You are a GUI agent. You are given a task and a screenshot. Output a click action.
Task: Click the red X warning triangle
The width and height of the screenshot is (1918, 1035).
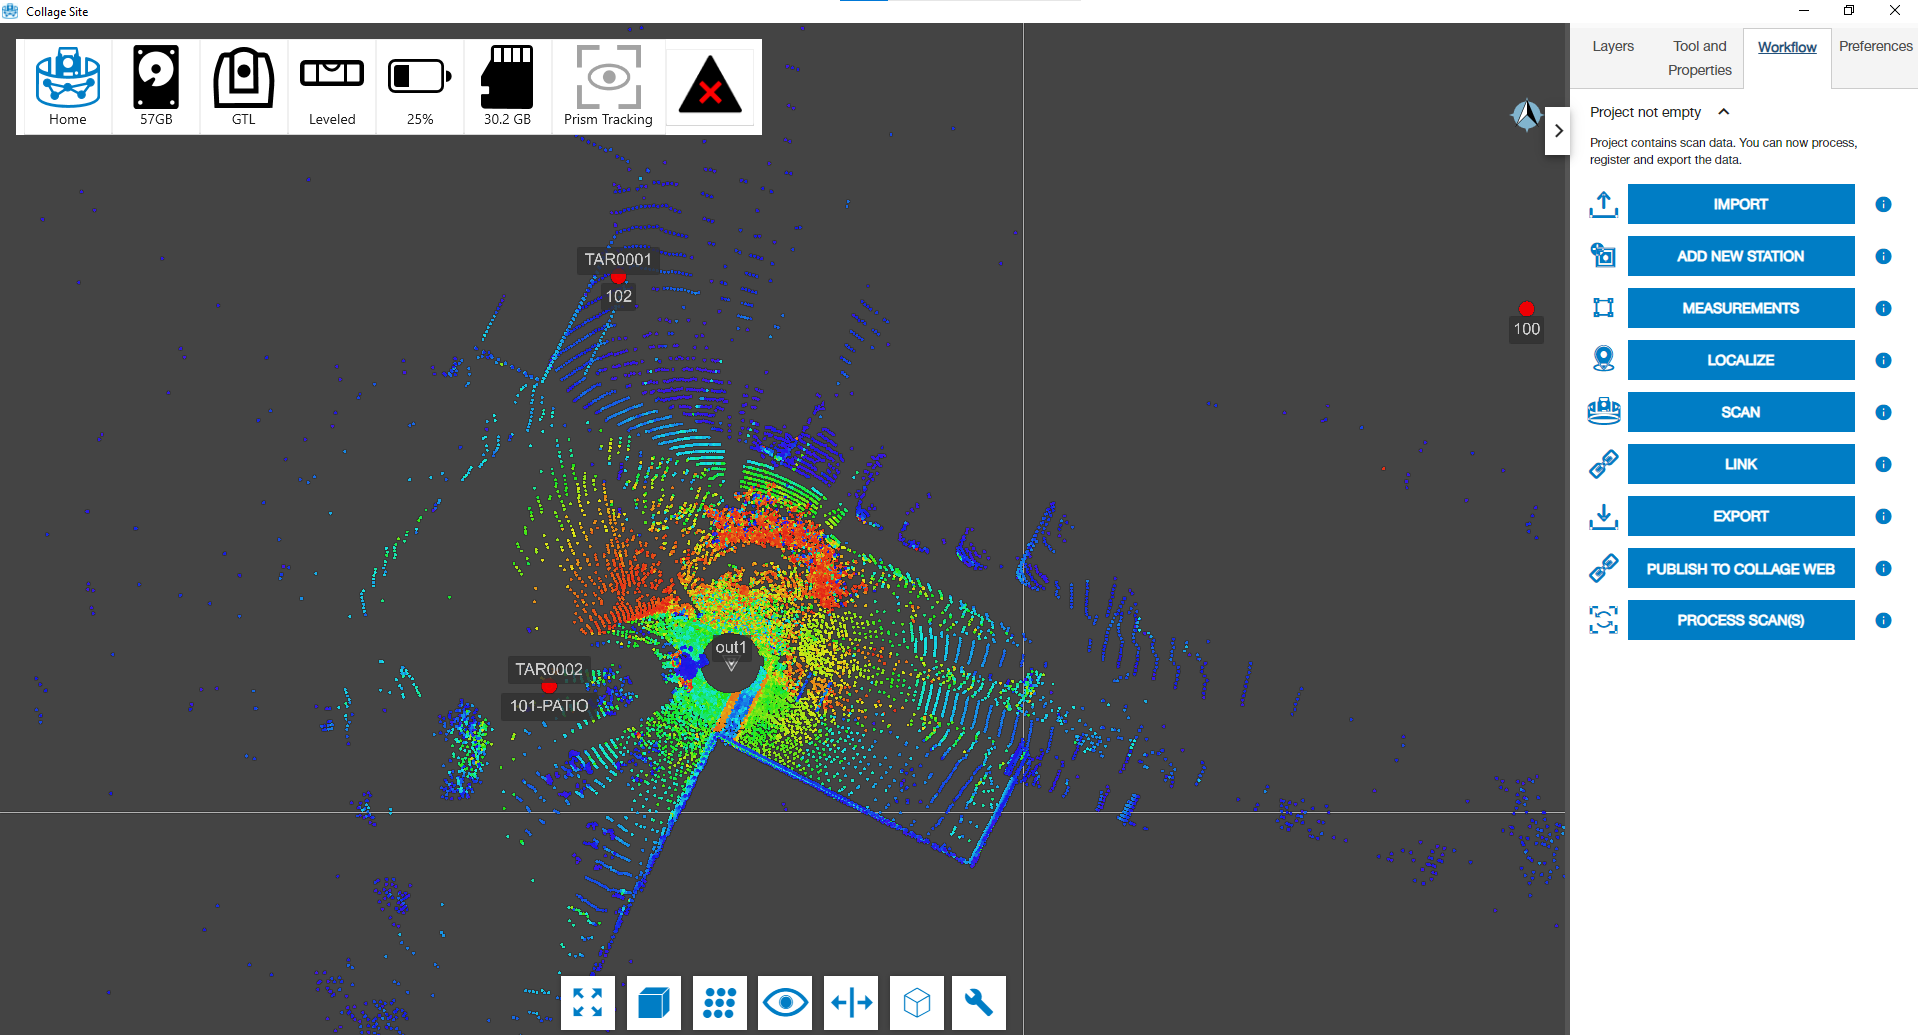click(710, 86)
